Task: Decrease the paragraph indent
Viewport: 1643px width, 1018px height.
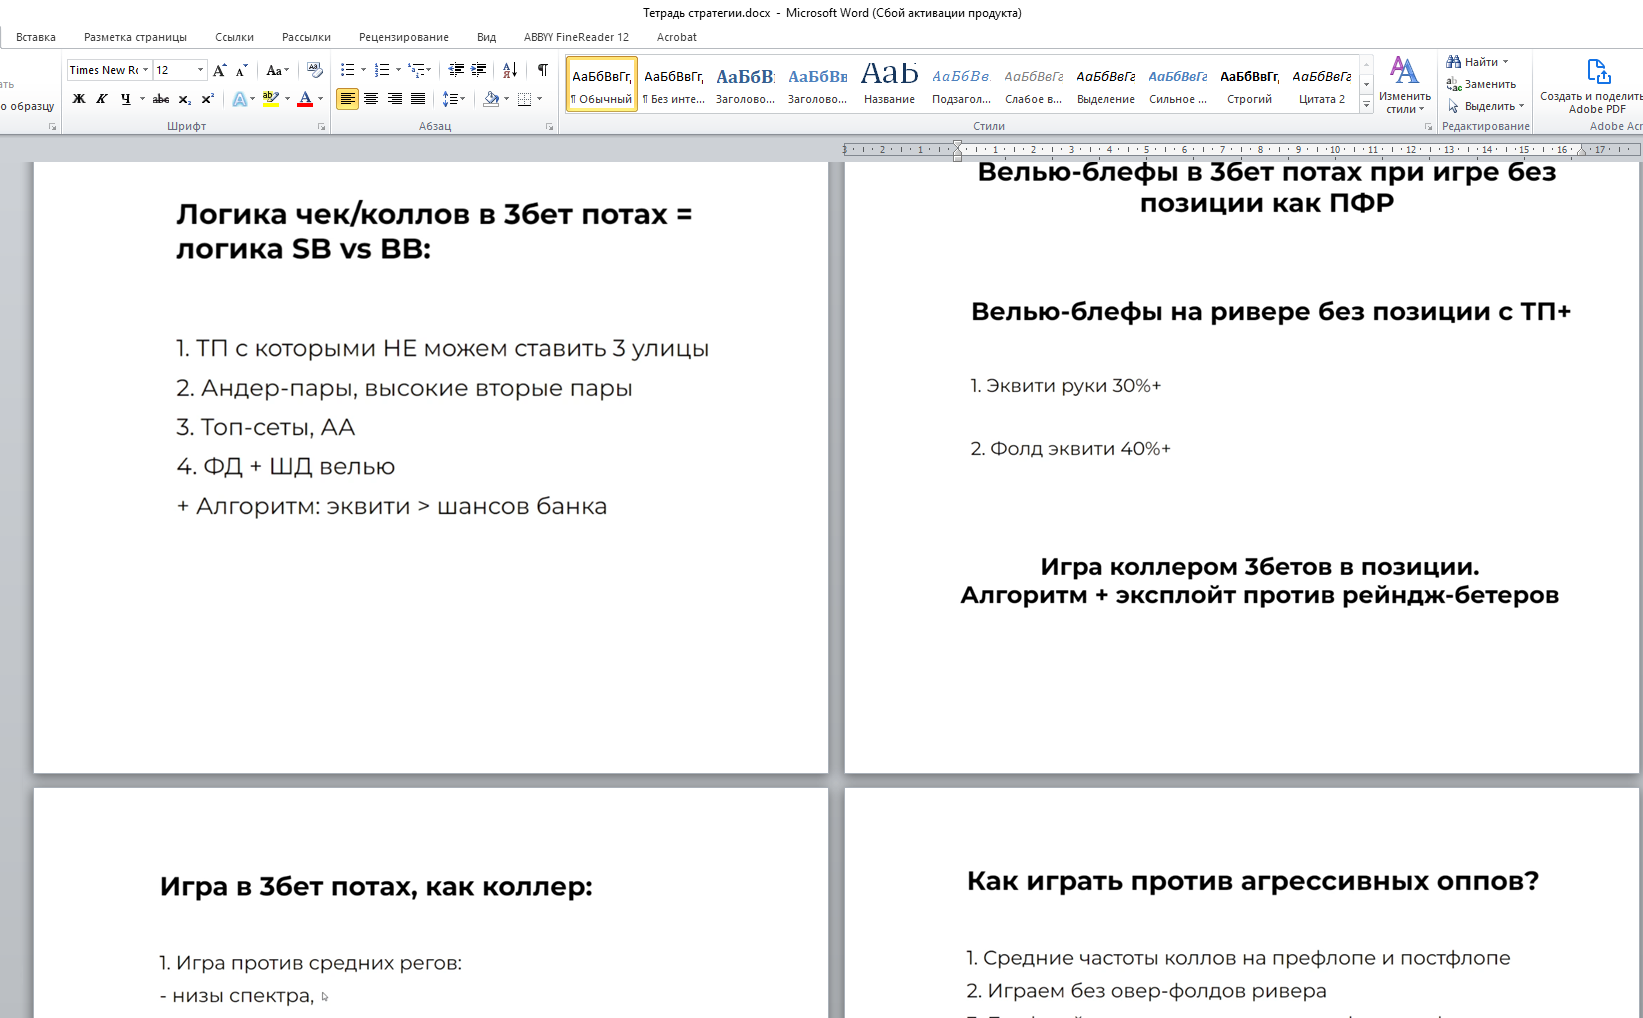Action: coord(456,70)
